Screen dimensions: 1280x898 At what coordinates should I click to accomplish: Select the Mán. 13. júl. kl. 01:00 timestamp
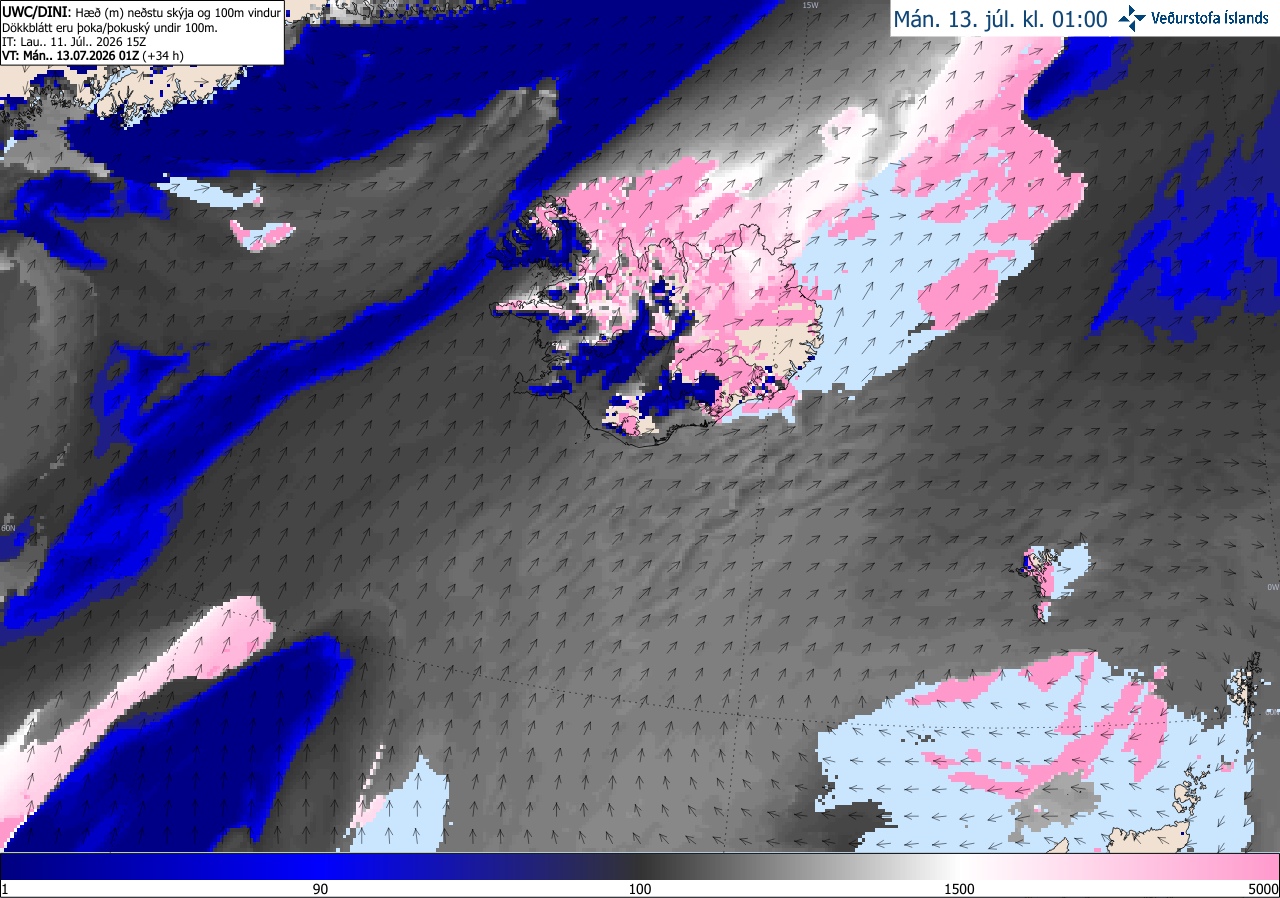(x=1000, y=19)
